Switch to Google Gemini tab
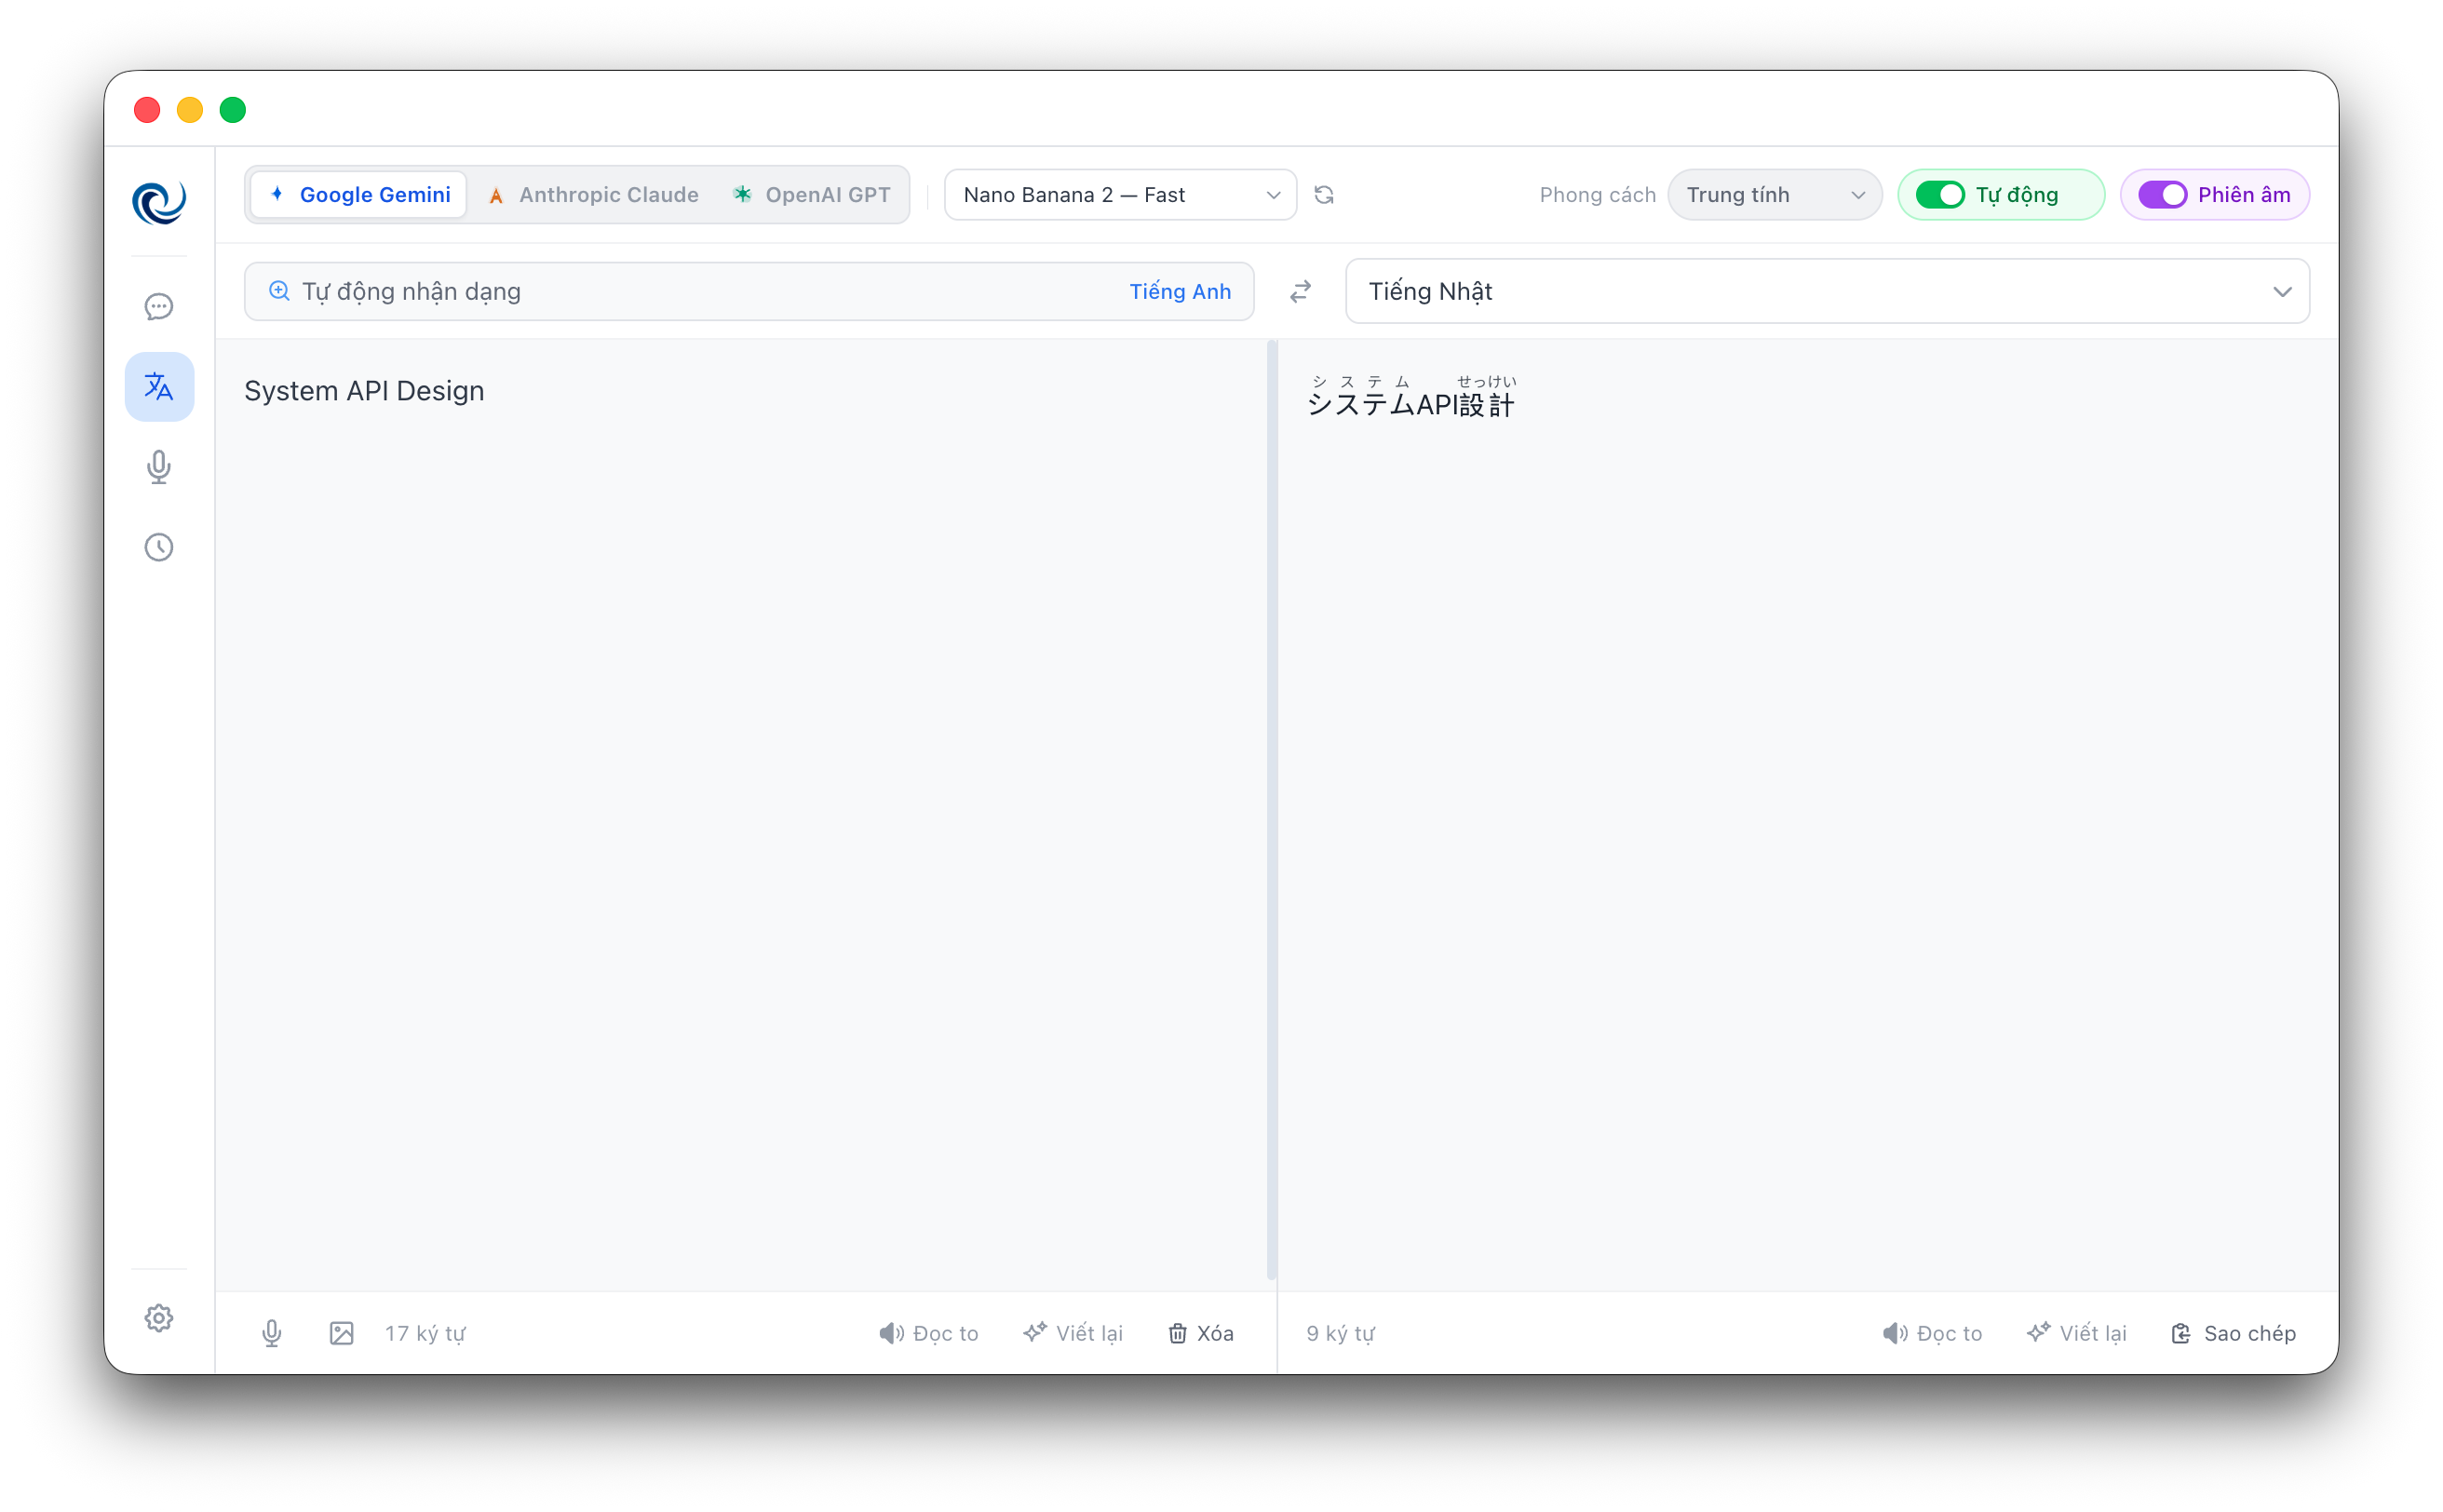The height and width of the screenshot is (1512, 2443). coord(359,195)
